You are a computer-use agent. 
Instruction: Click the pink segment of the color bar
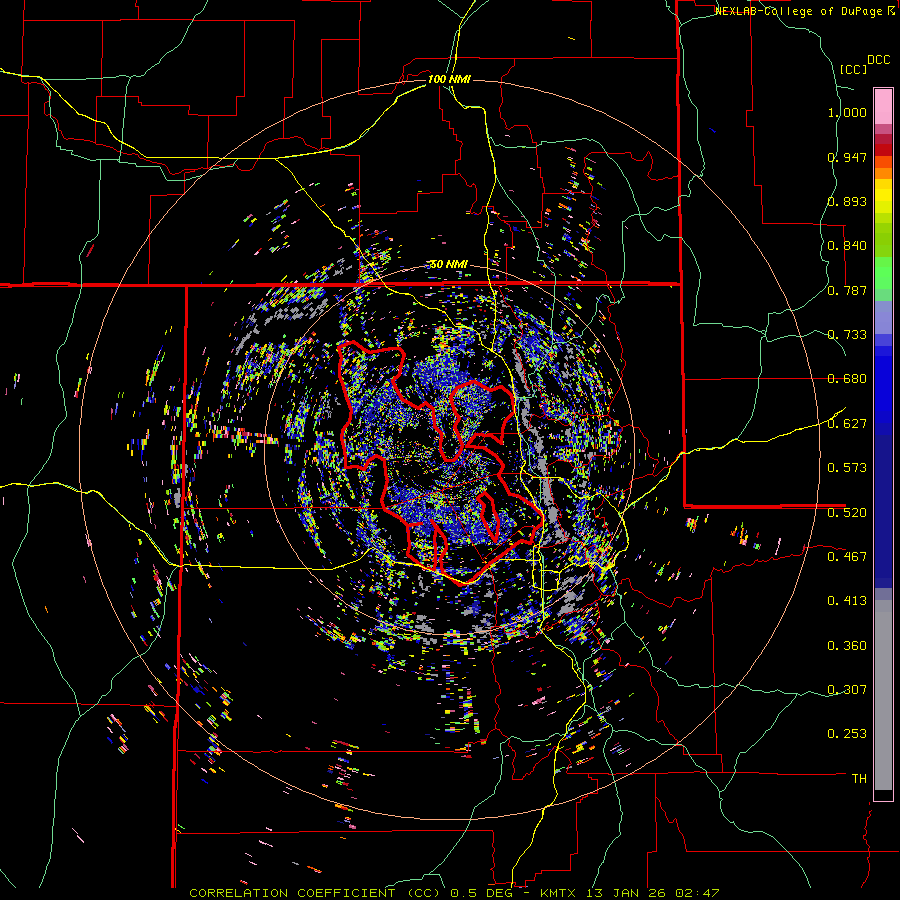pyautogui.click(x=883, y=107)
